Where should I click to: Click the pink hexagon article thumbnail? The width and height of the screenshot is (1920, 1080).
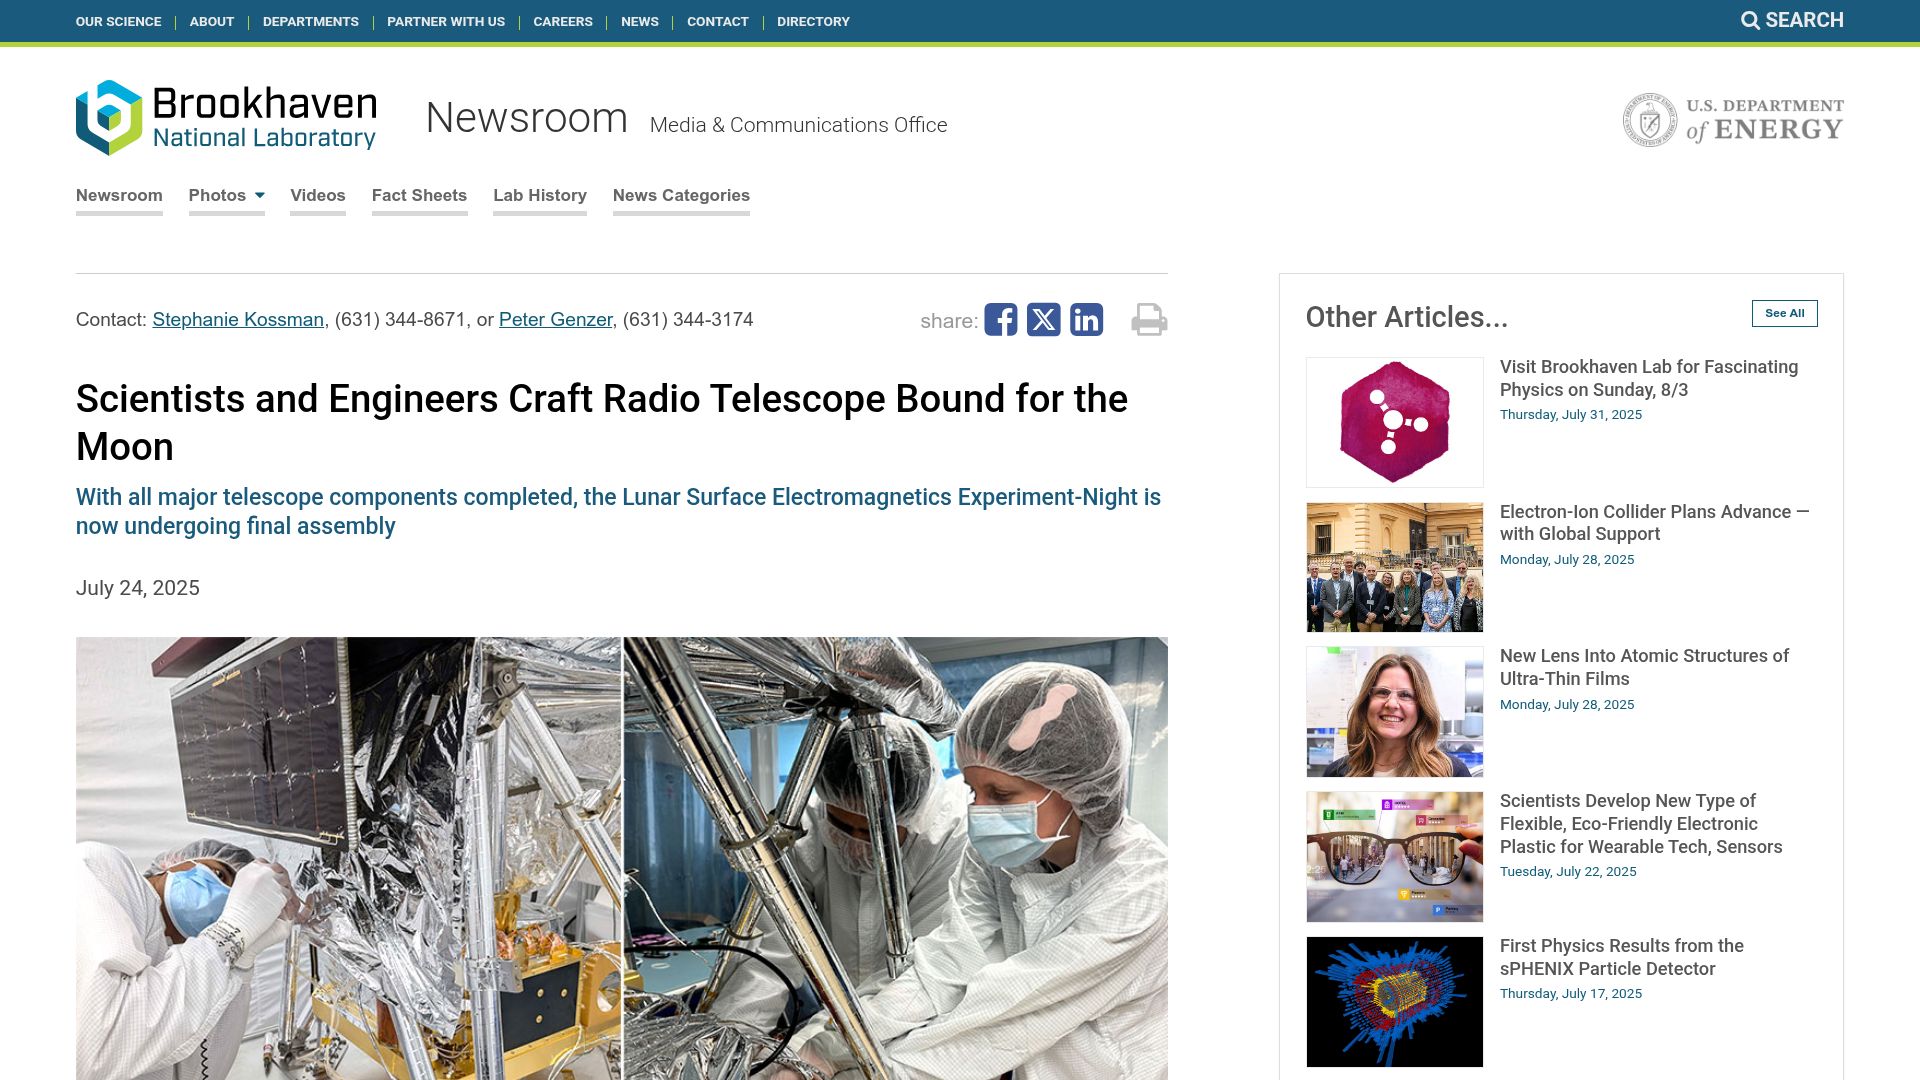coord(1394,422)
